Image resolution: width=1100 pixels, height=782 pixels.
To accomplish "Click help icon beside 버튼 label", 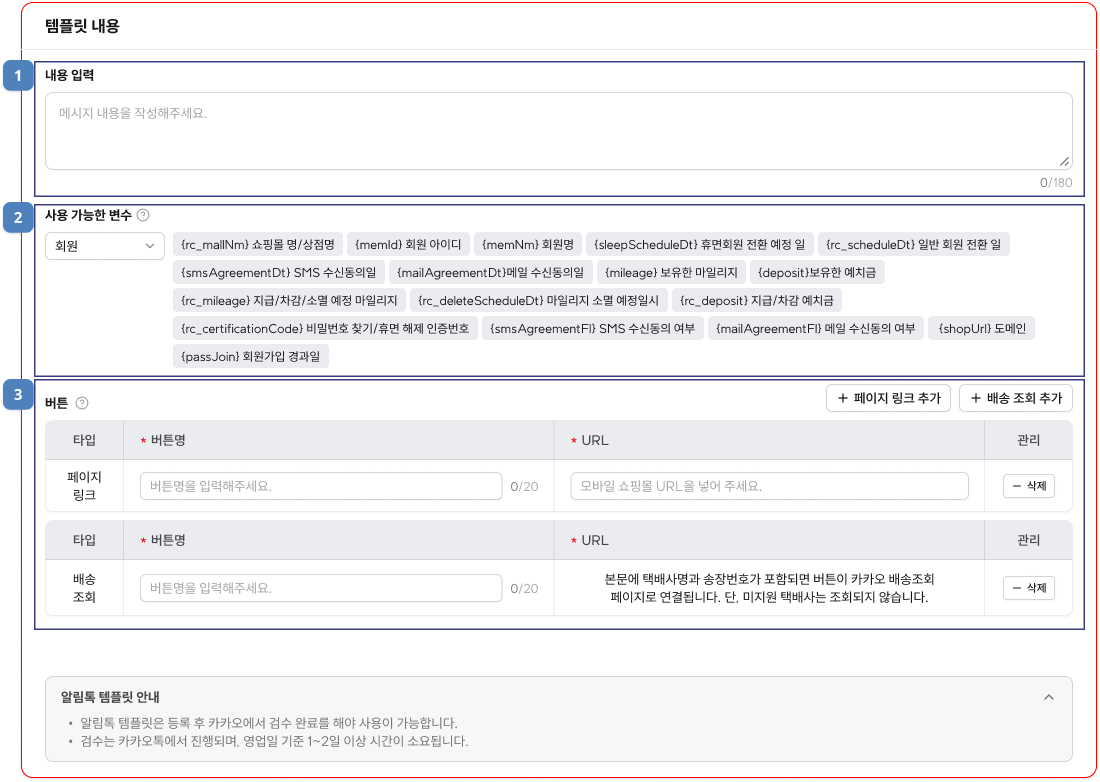I will click(x=82, y=403).
